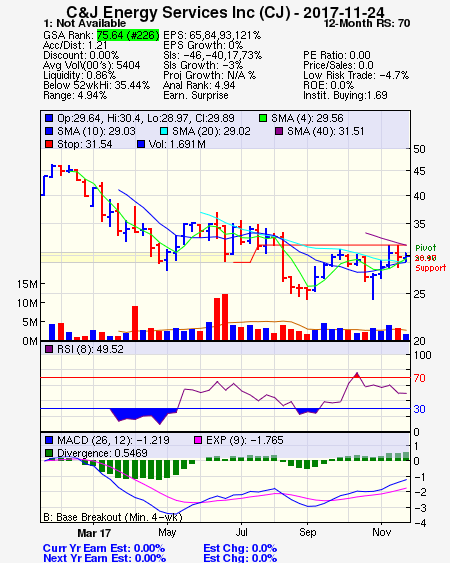Viewport: 450px width, 563px height.
Task: Click the blue SMA (10) legend swatch
Action: pyautogui.click(x=49, y=131)
